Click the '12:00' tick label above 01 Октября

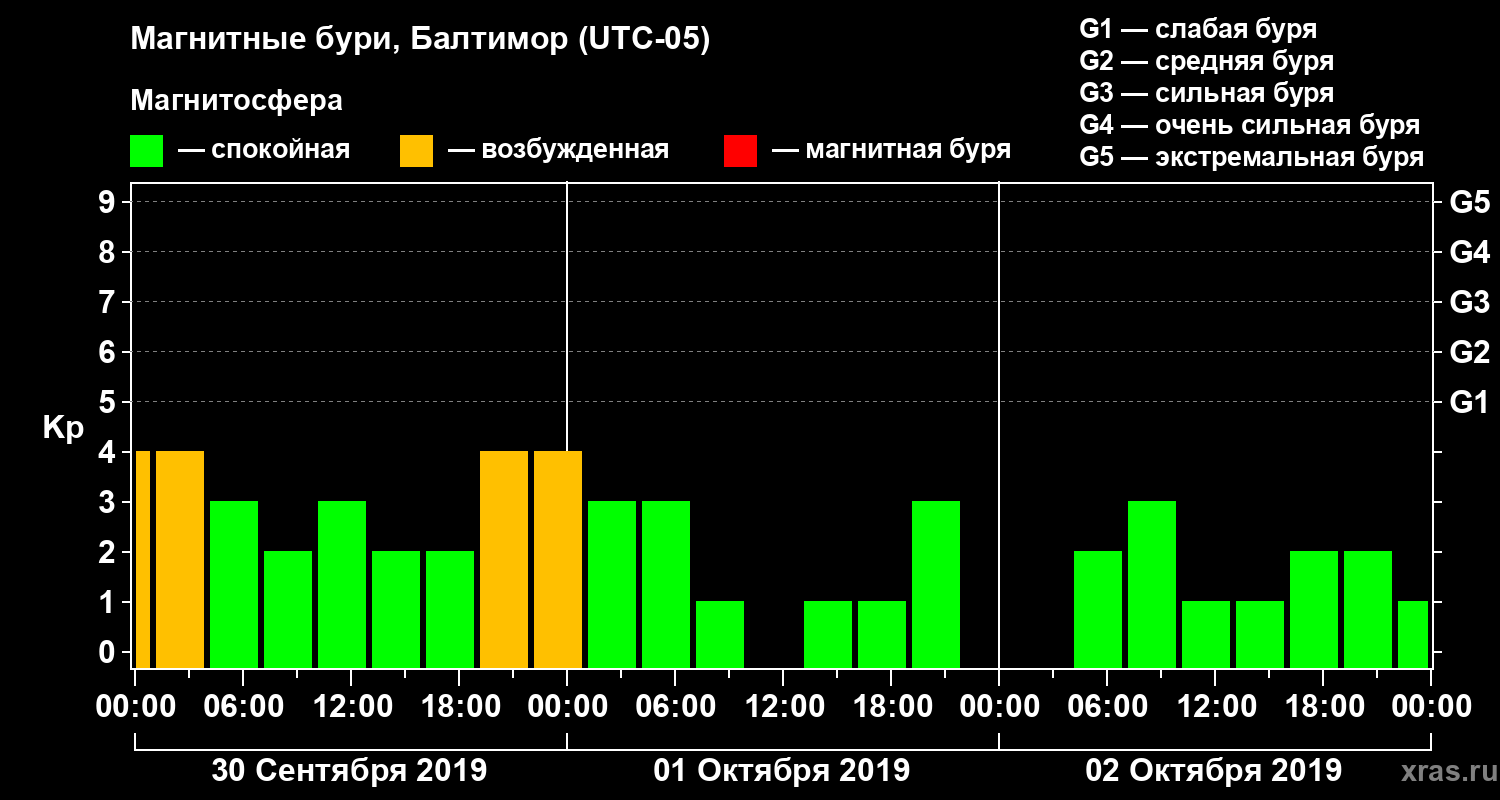(x=783, y=706)
